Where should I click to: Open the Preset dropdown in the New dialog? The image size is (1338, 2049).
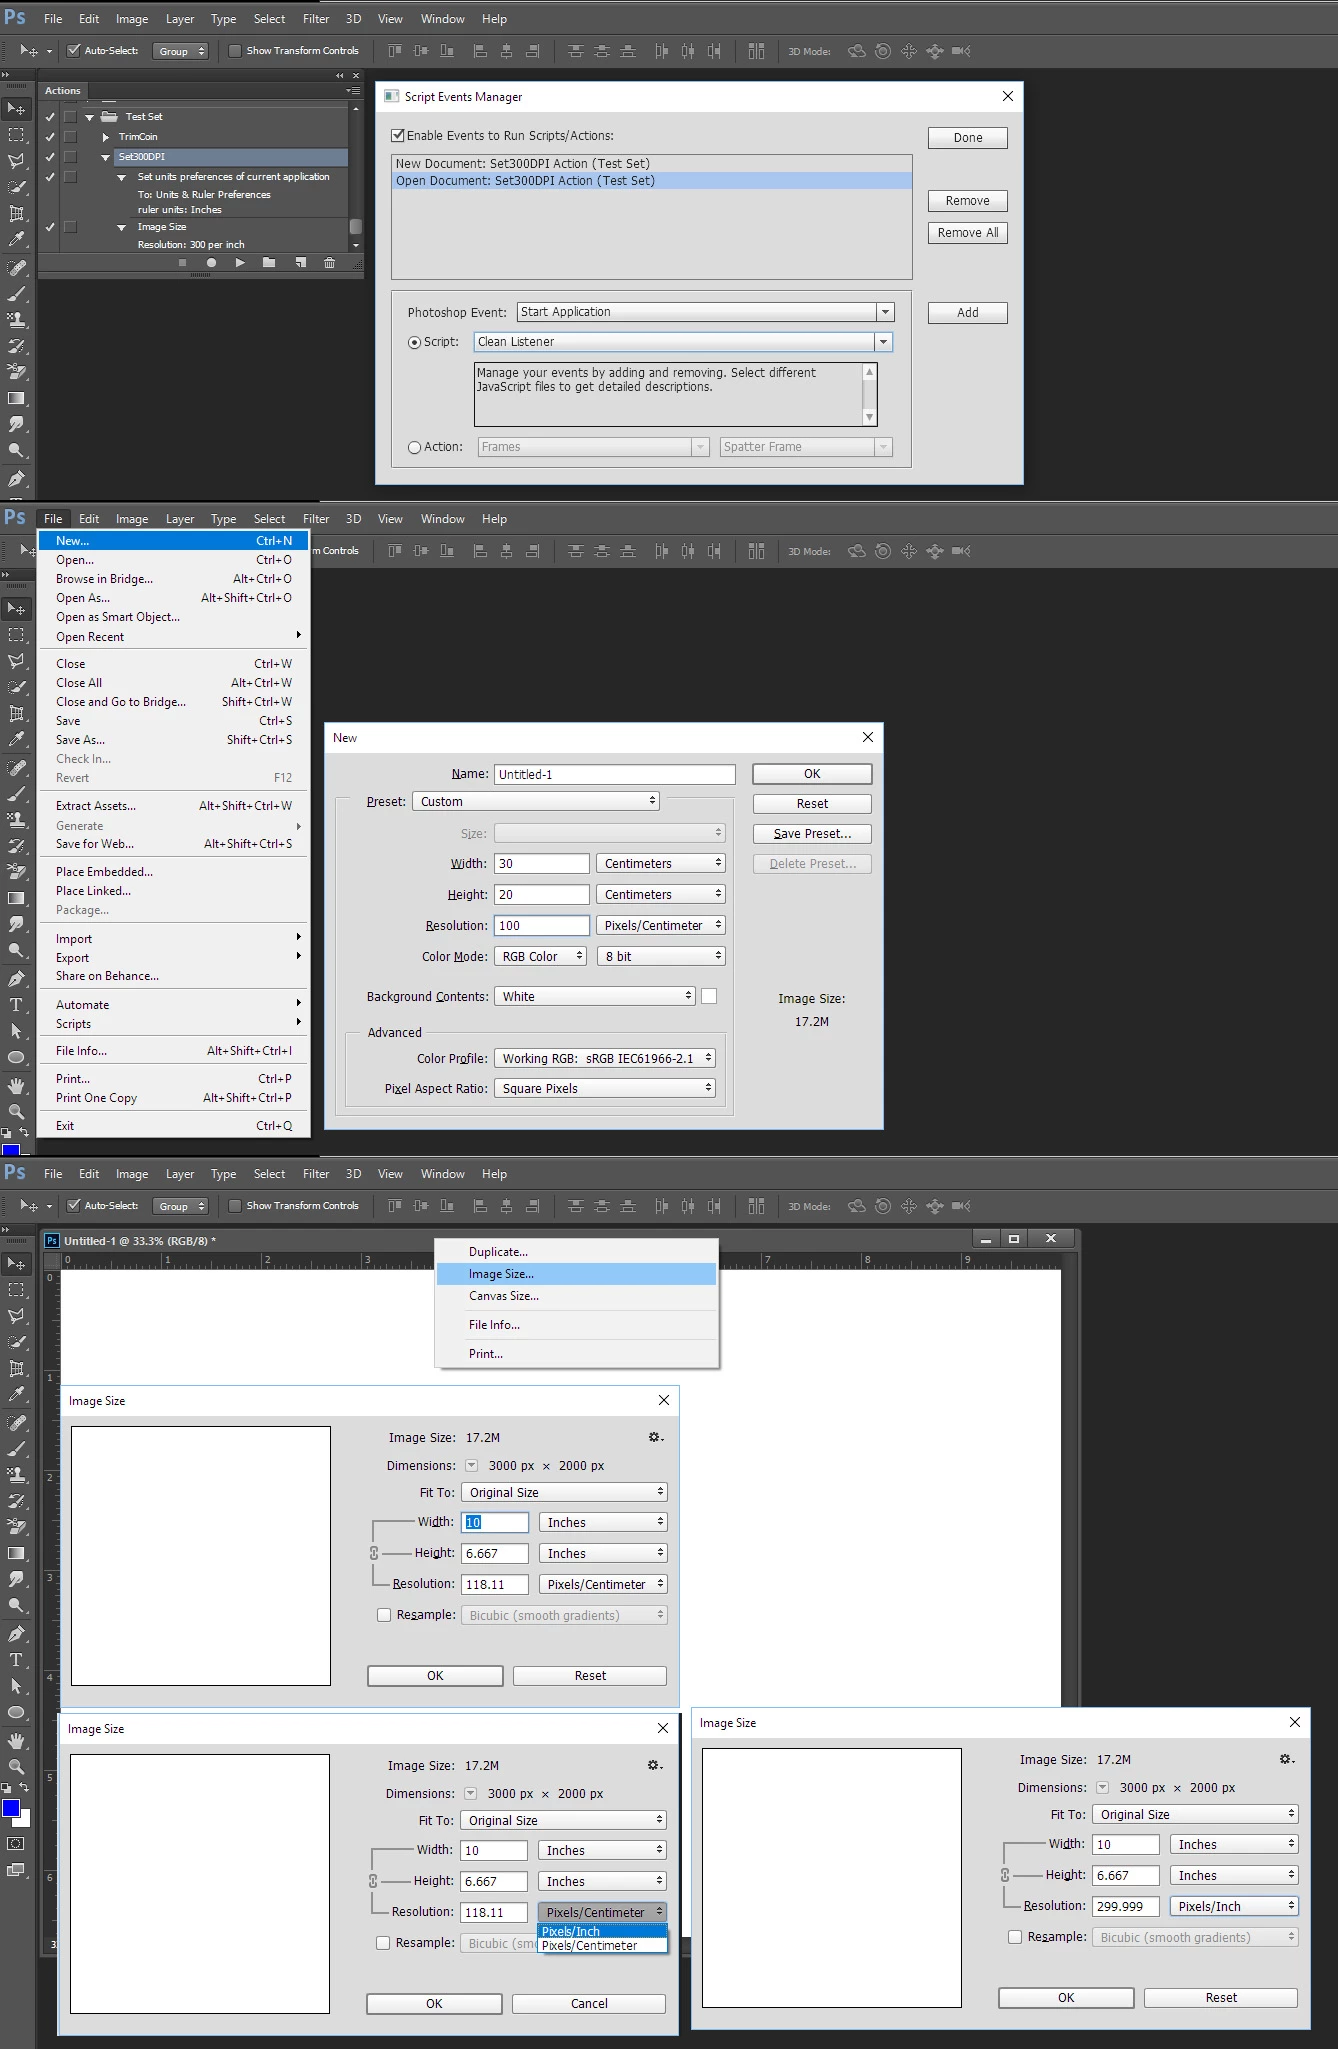coord(536,801)
